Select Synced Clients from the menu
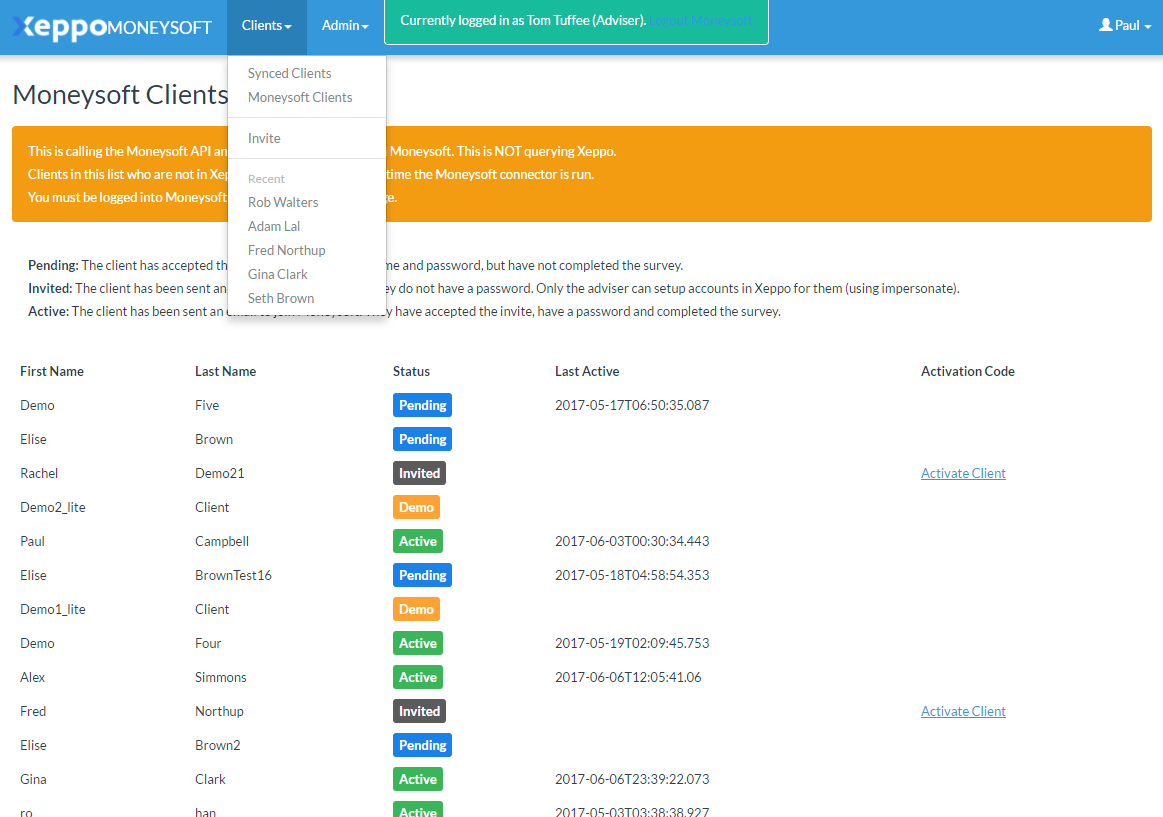Viewport: 1163px width, 817px height. pyautogui.click(x=289, y=73)
